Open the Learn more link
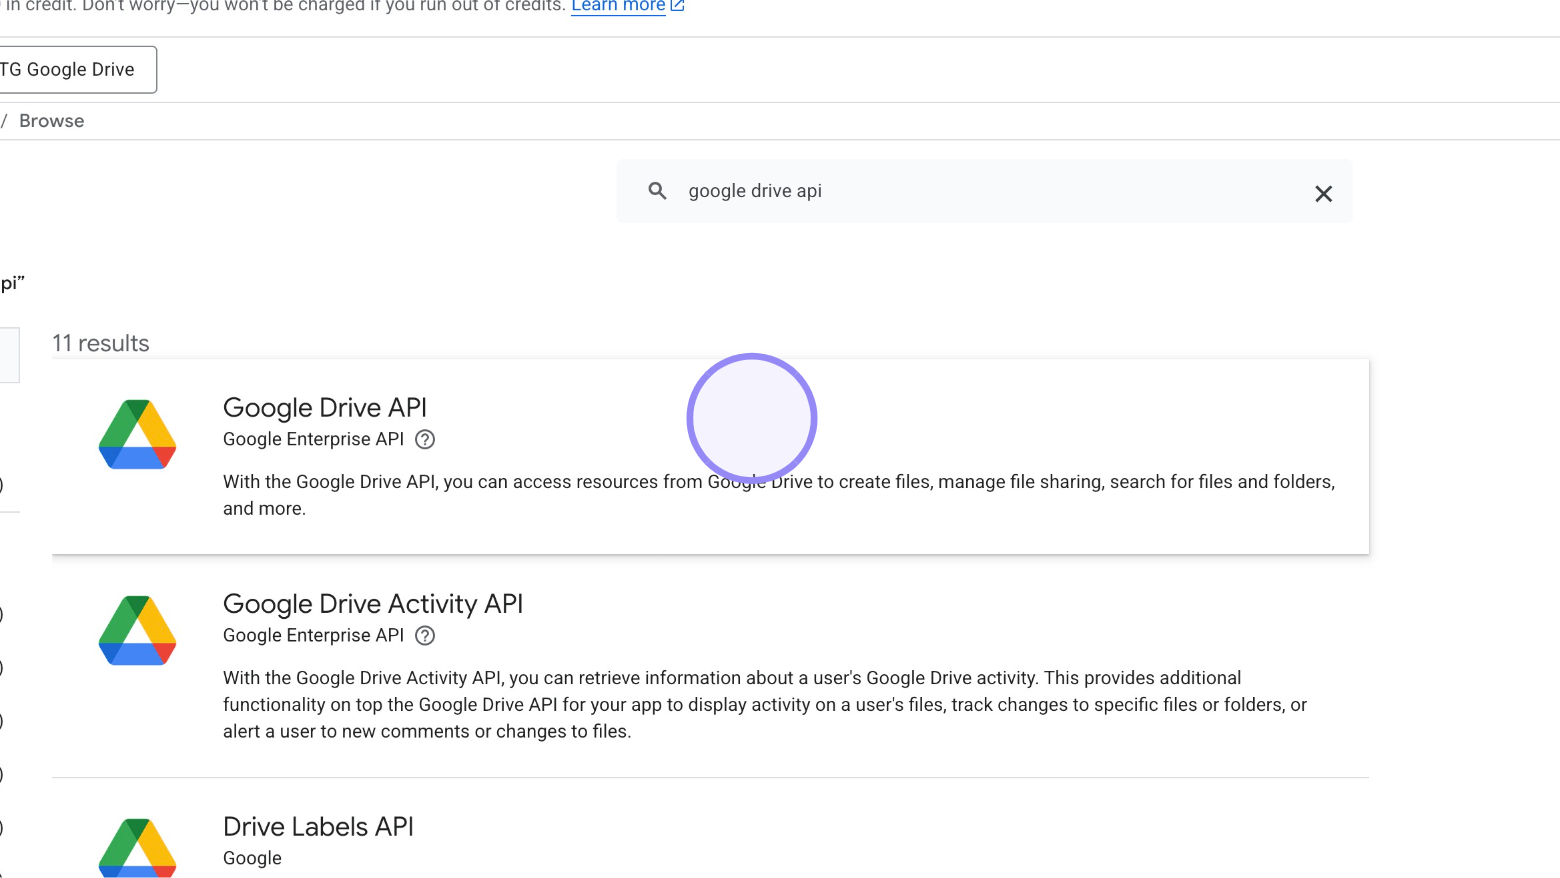Screen dimensions: 1560x878 [617, 6]
